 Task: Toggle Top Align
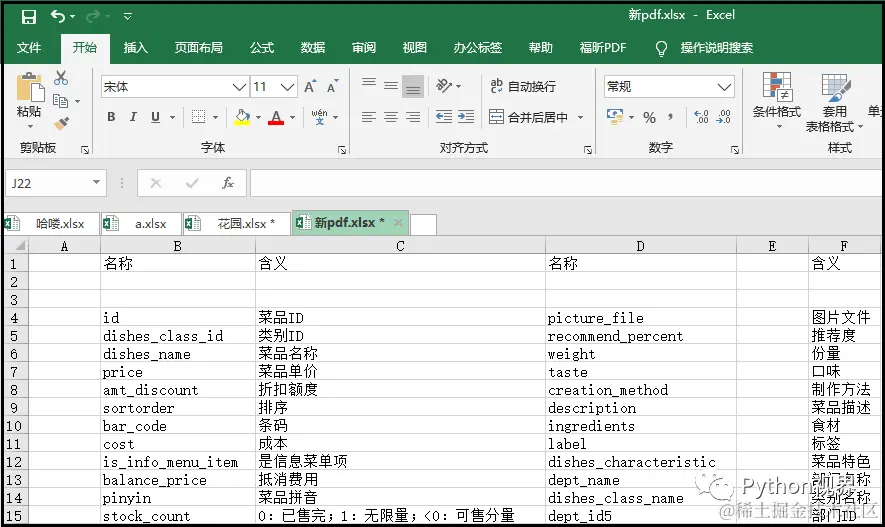tap(369, 86)
